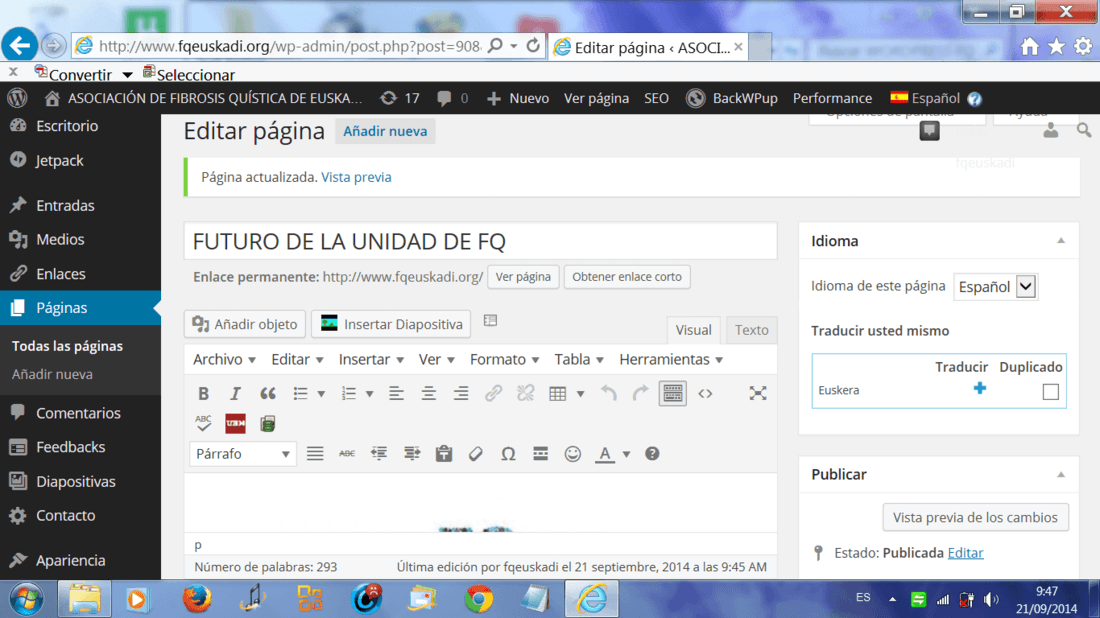This screenshot has height=618, width=1100.
Task: Launch Firefox from the taskbar
Action: coord(197,599)
